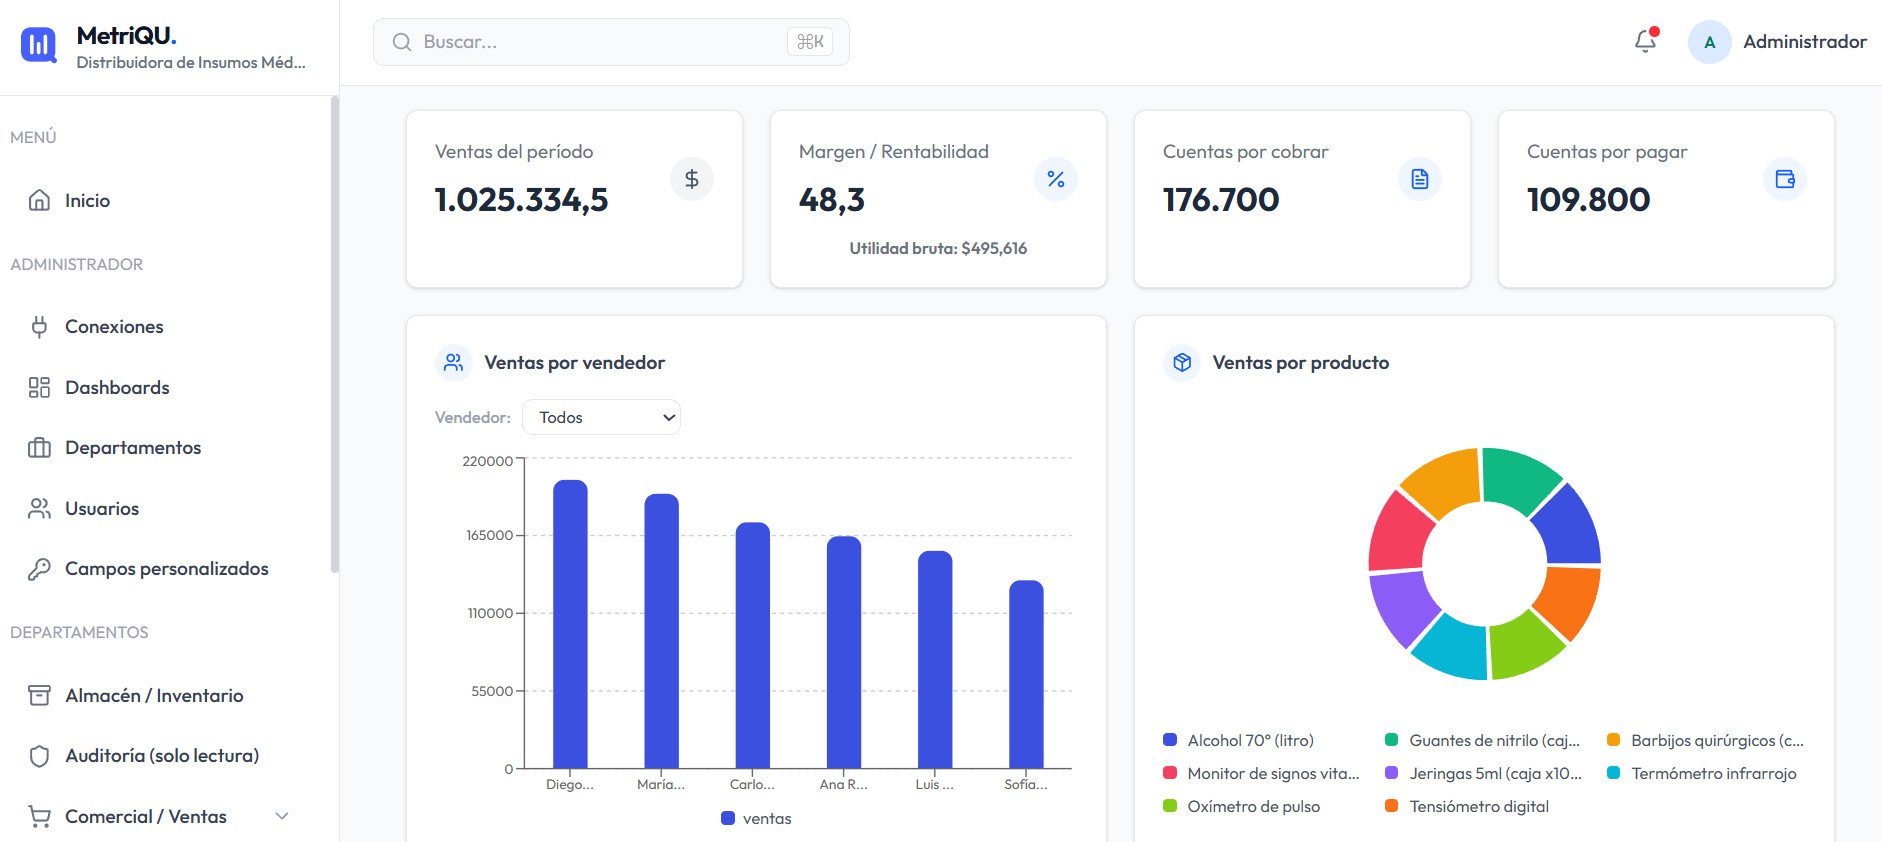Expand the Comercial / Ventas submenu chevron
The height and width of the screenshot is (842, 1882).
282,816
